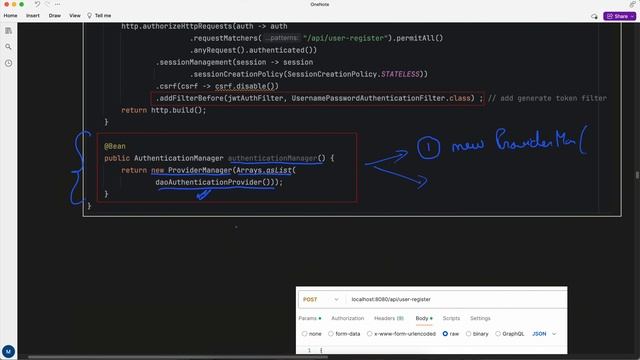This screenshot has width=640, height=360.
Task: Click the @Bean annotation text
Action: pyautogui.click(x=115, y=146)
